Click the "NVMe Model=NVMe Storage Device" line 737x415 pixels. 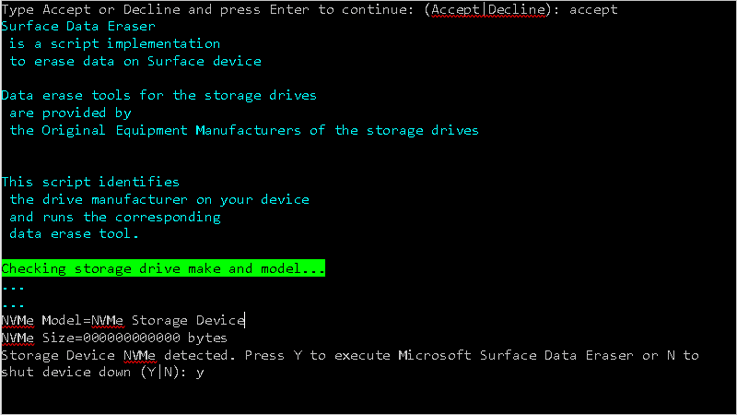click(x=122, y=320)
